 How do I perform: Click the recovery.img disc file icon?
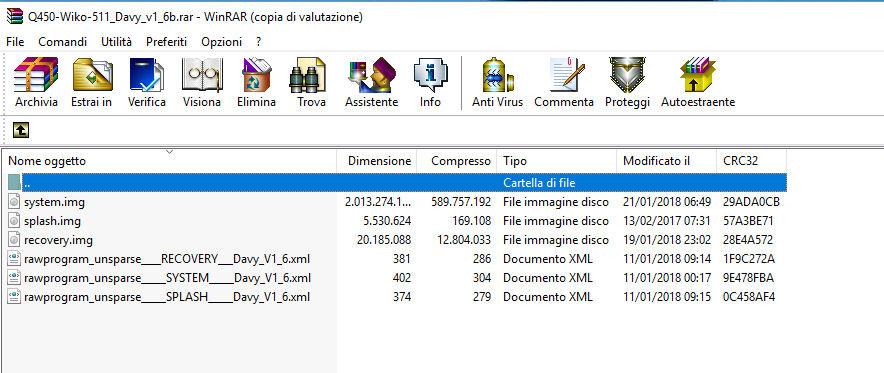click(15, 240)
